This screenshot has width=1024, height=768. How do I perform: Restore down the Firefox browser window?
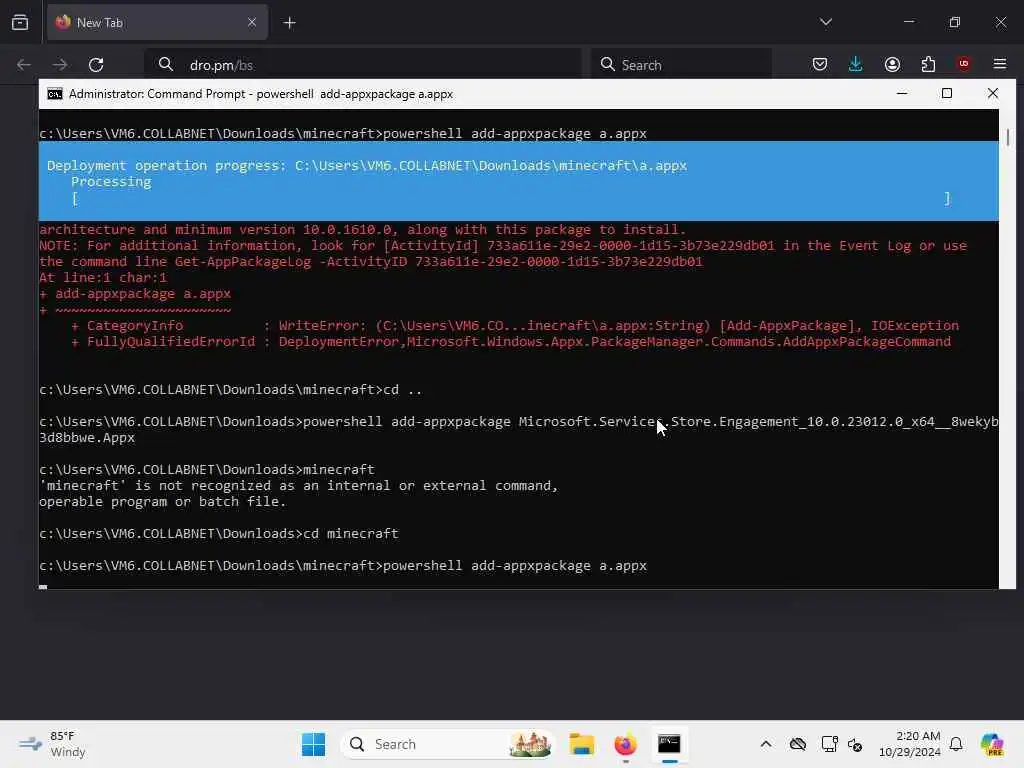[x=955, y=22]
